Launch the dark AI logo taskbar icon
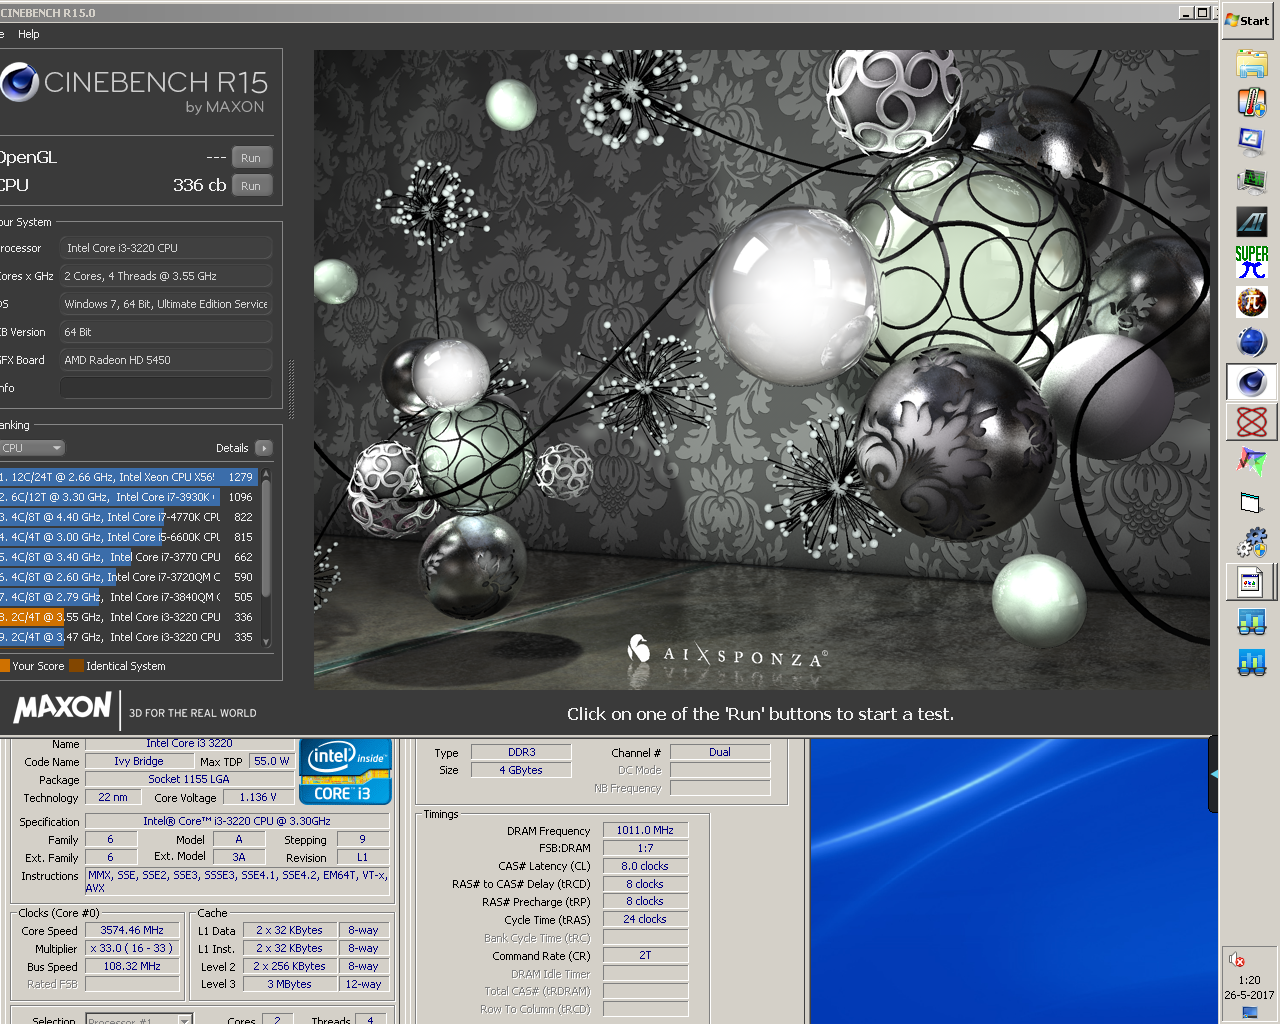This screenshot has width=1280, height=1024. pyautogui.click(x=1251, y=221)
